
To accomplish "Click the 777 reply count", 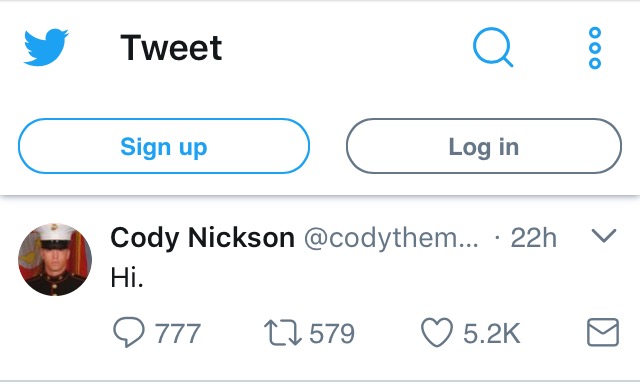I will [178, 334].
